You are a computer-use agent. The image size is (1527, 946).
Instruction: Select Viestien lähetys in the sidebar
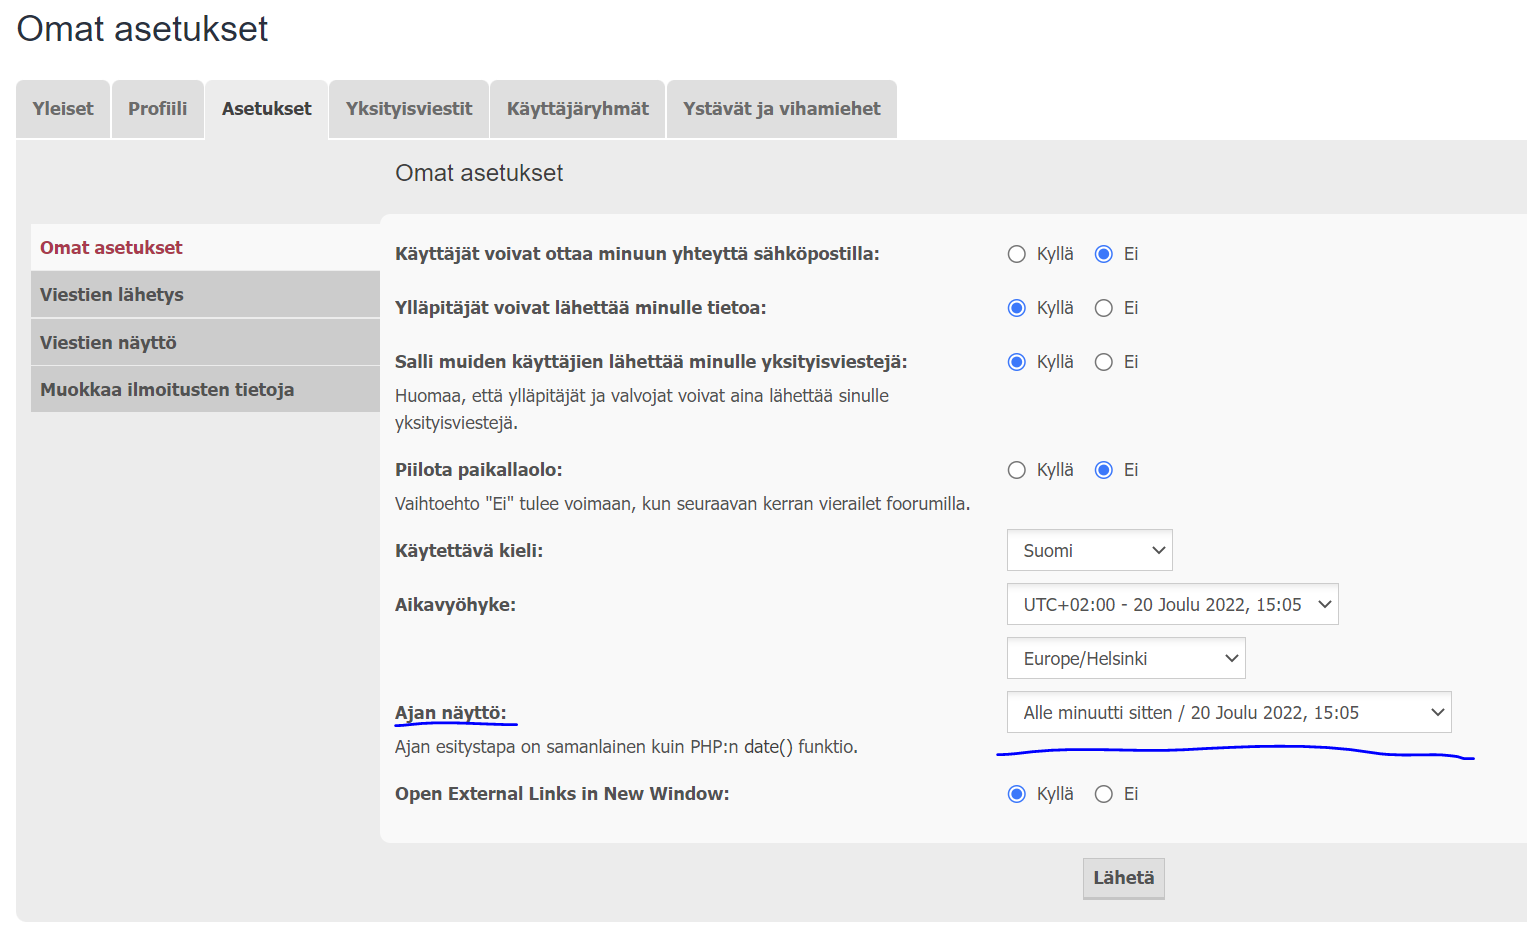point(112,295)
